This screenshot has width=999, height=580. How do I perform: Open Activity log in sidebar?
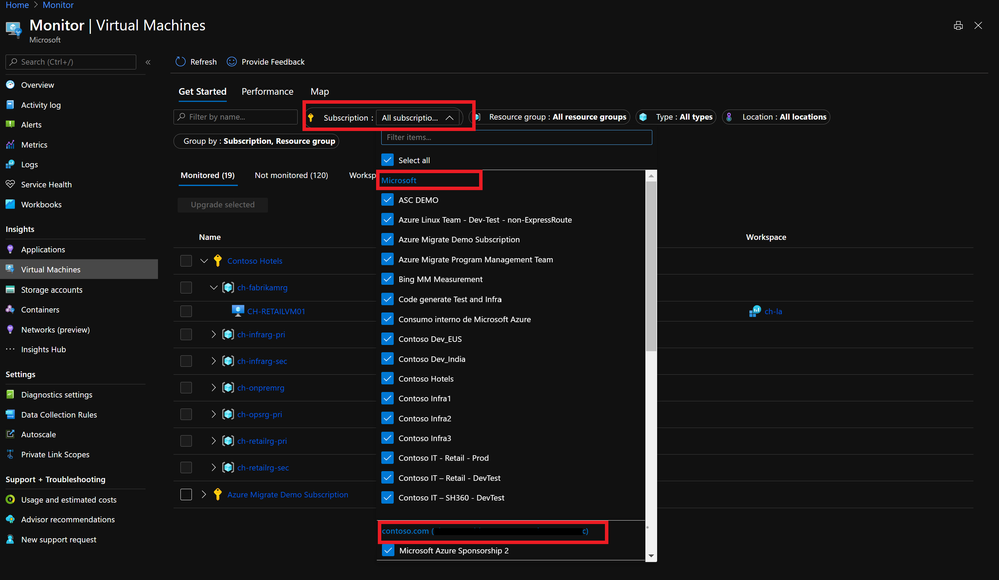[41, 105]
